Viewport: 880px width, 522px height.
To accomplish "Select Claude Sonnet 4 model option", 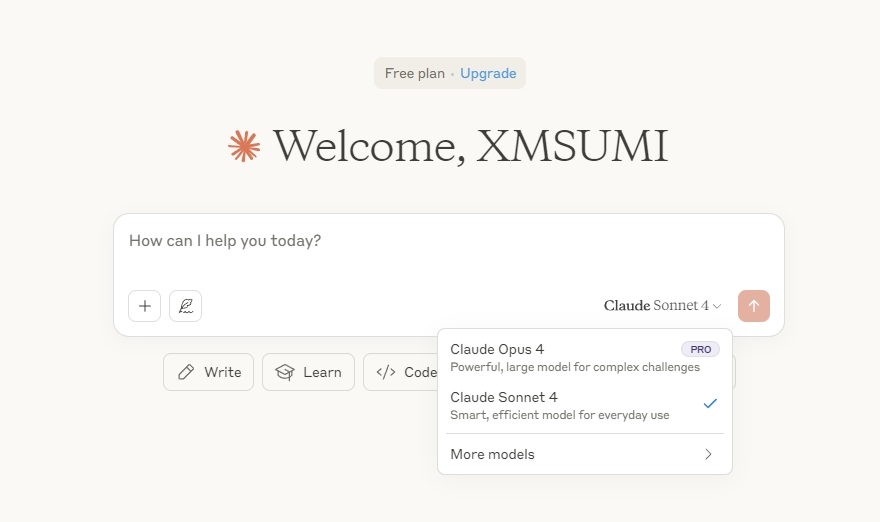I will point(585,406).
